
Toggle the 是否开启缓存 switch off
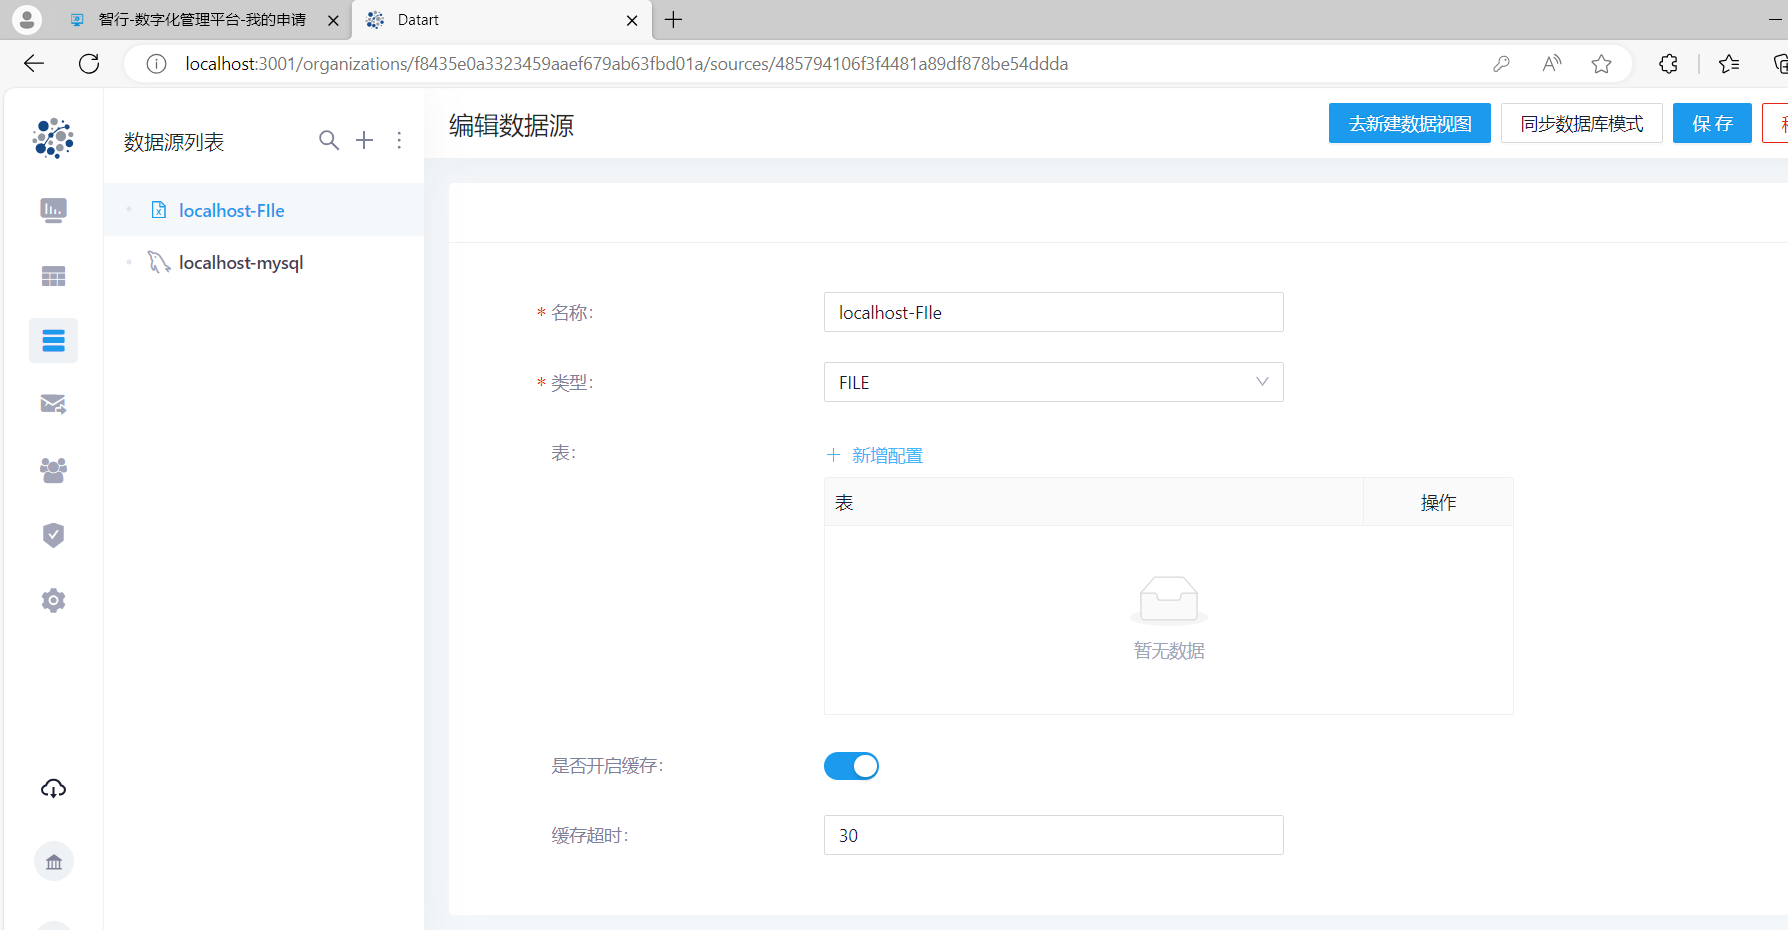click(851, 766)
